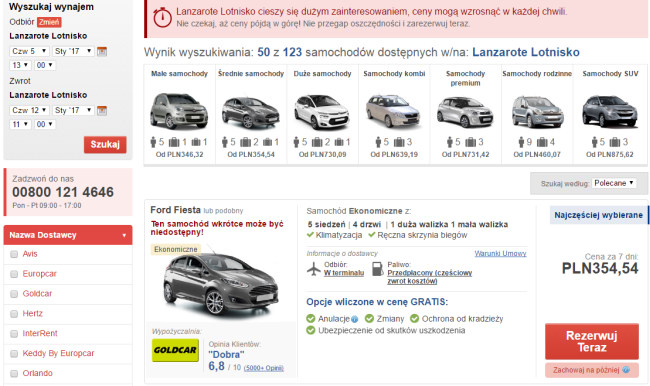The image size is (650, 386).
Task: Open the return month dropdown
Action: [x=74, y=111]
